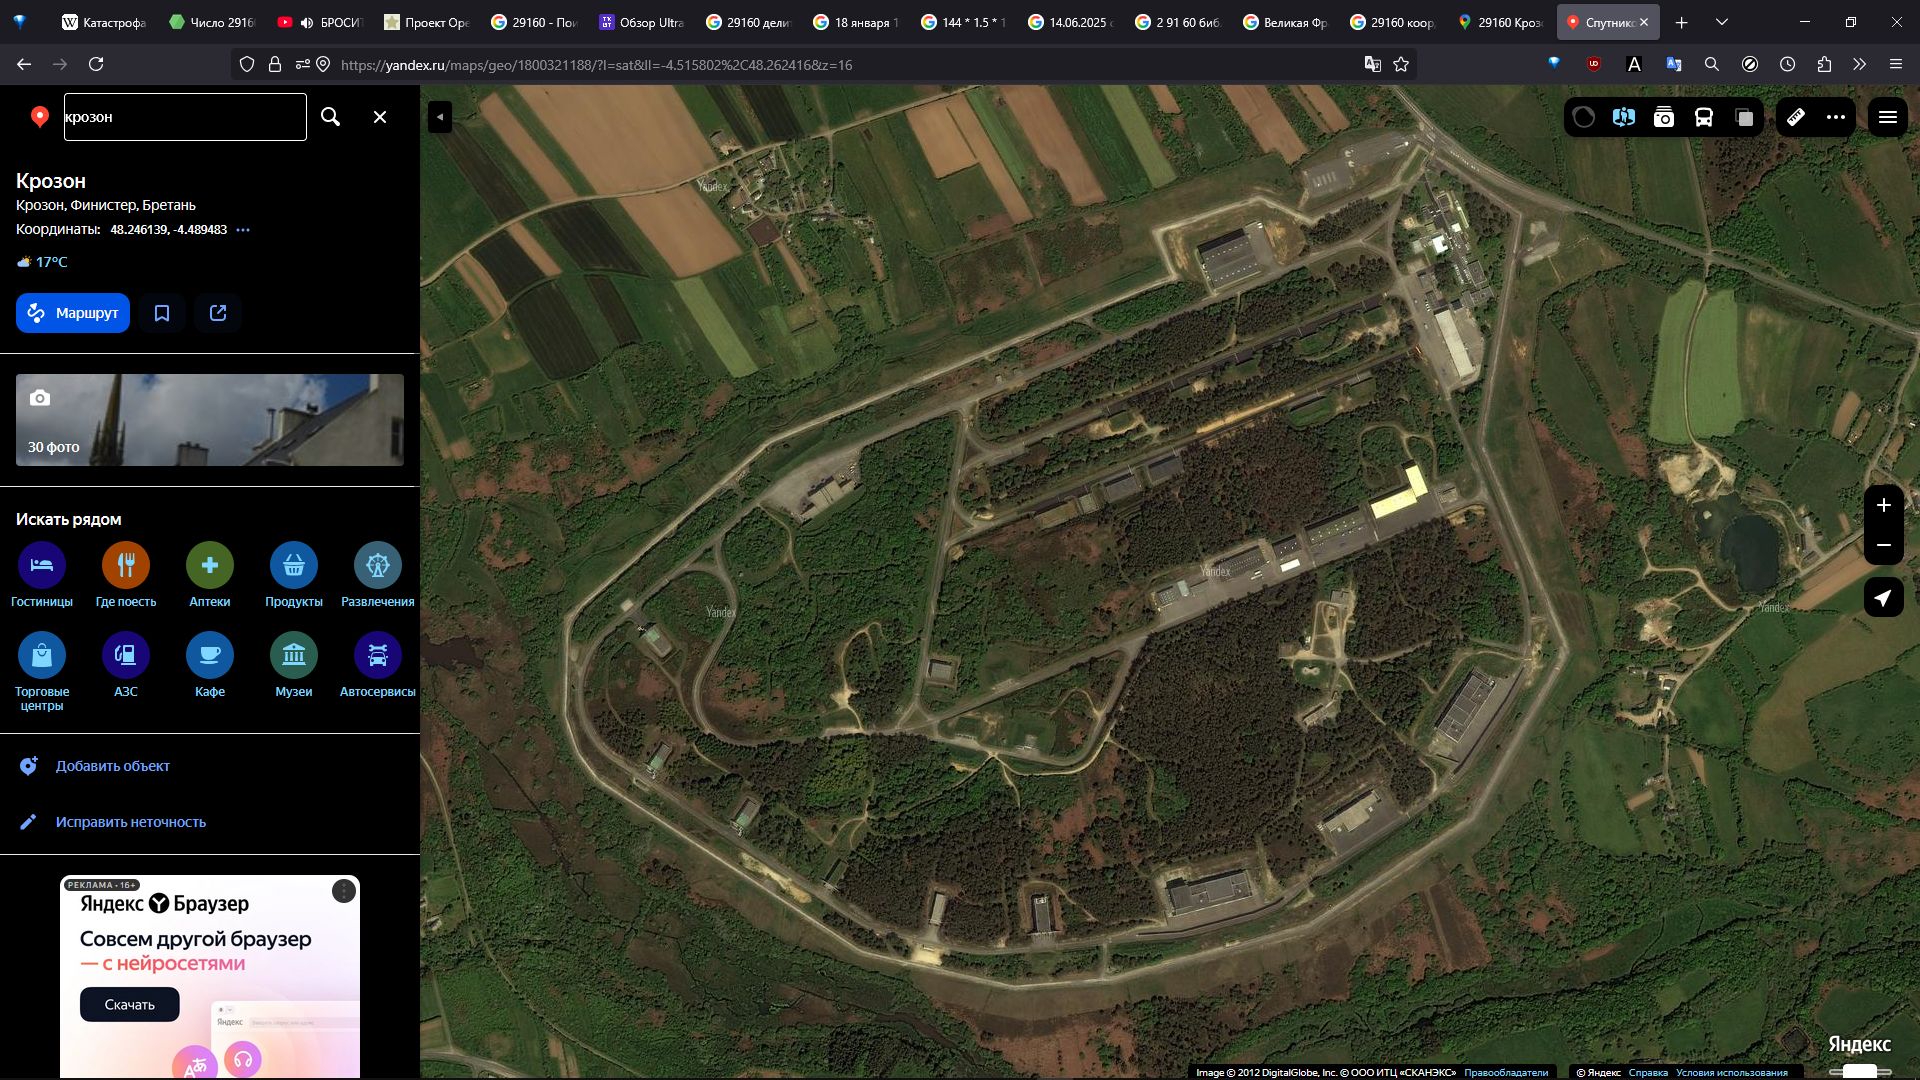This screenshot has width=1920, height=1080.
Task: Select the ruler distance tool
Action: pos(1796,118)
